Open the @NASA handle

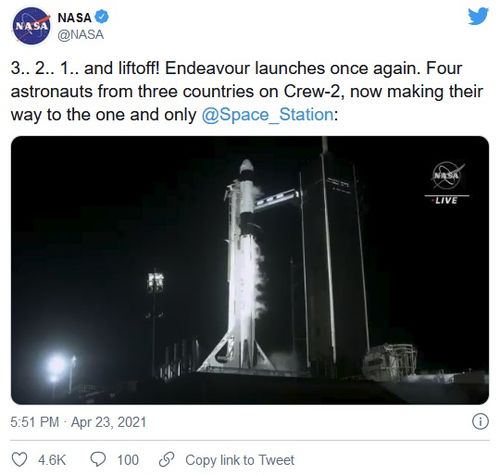coord(81,35)
